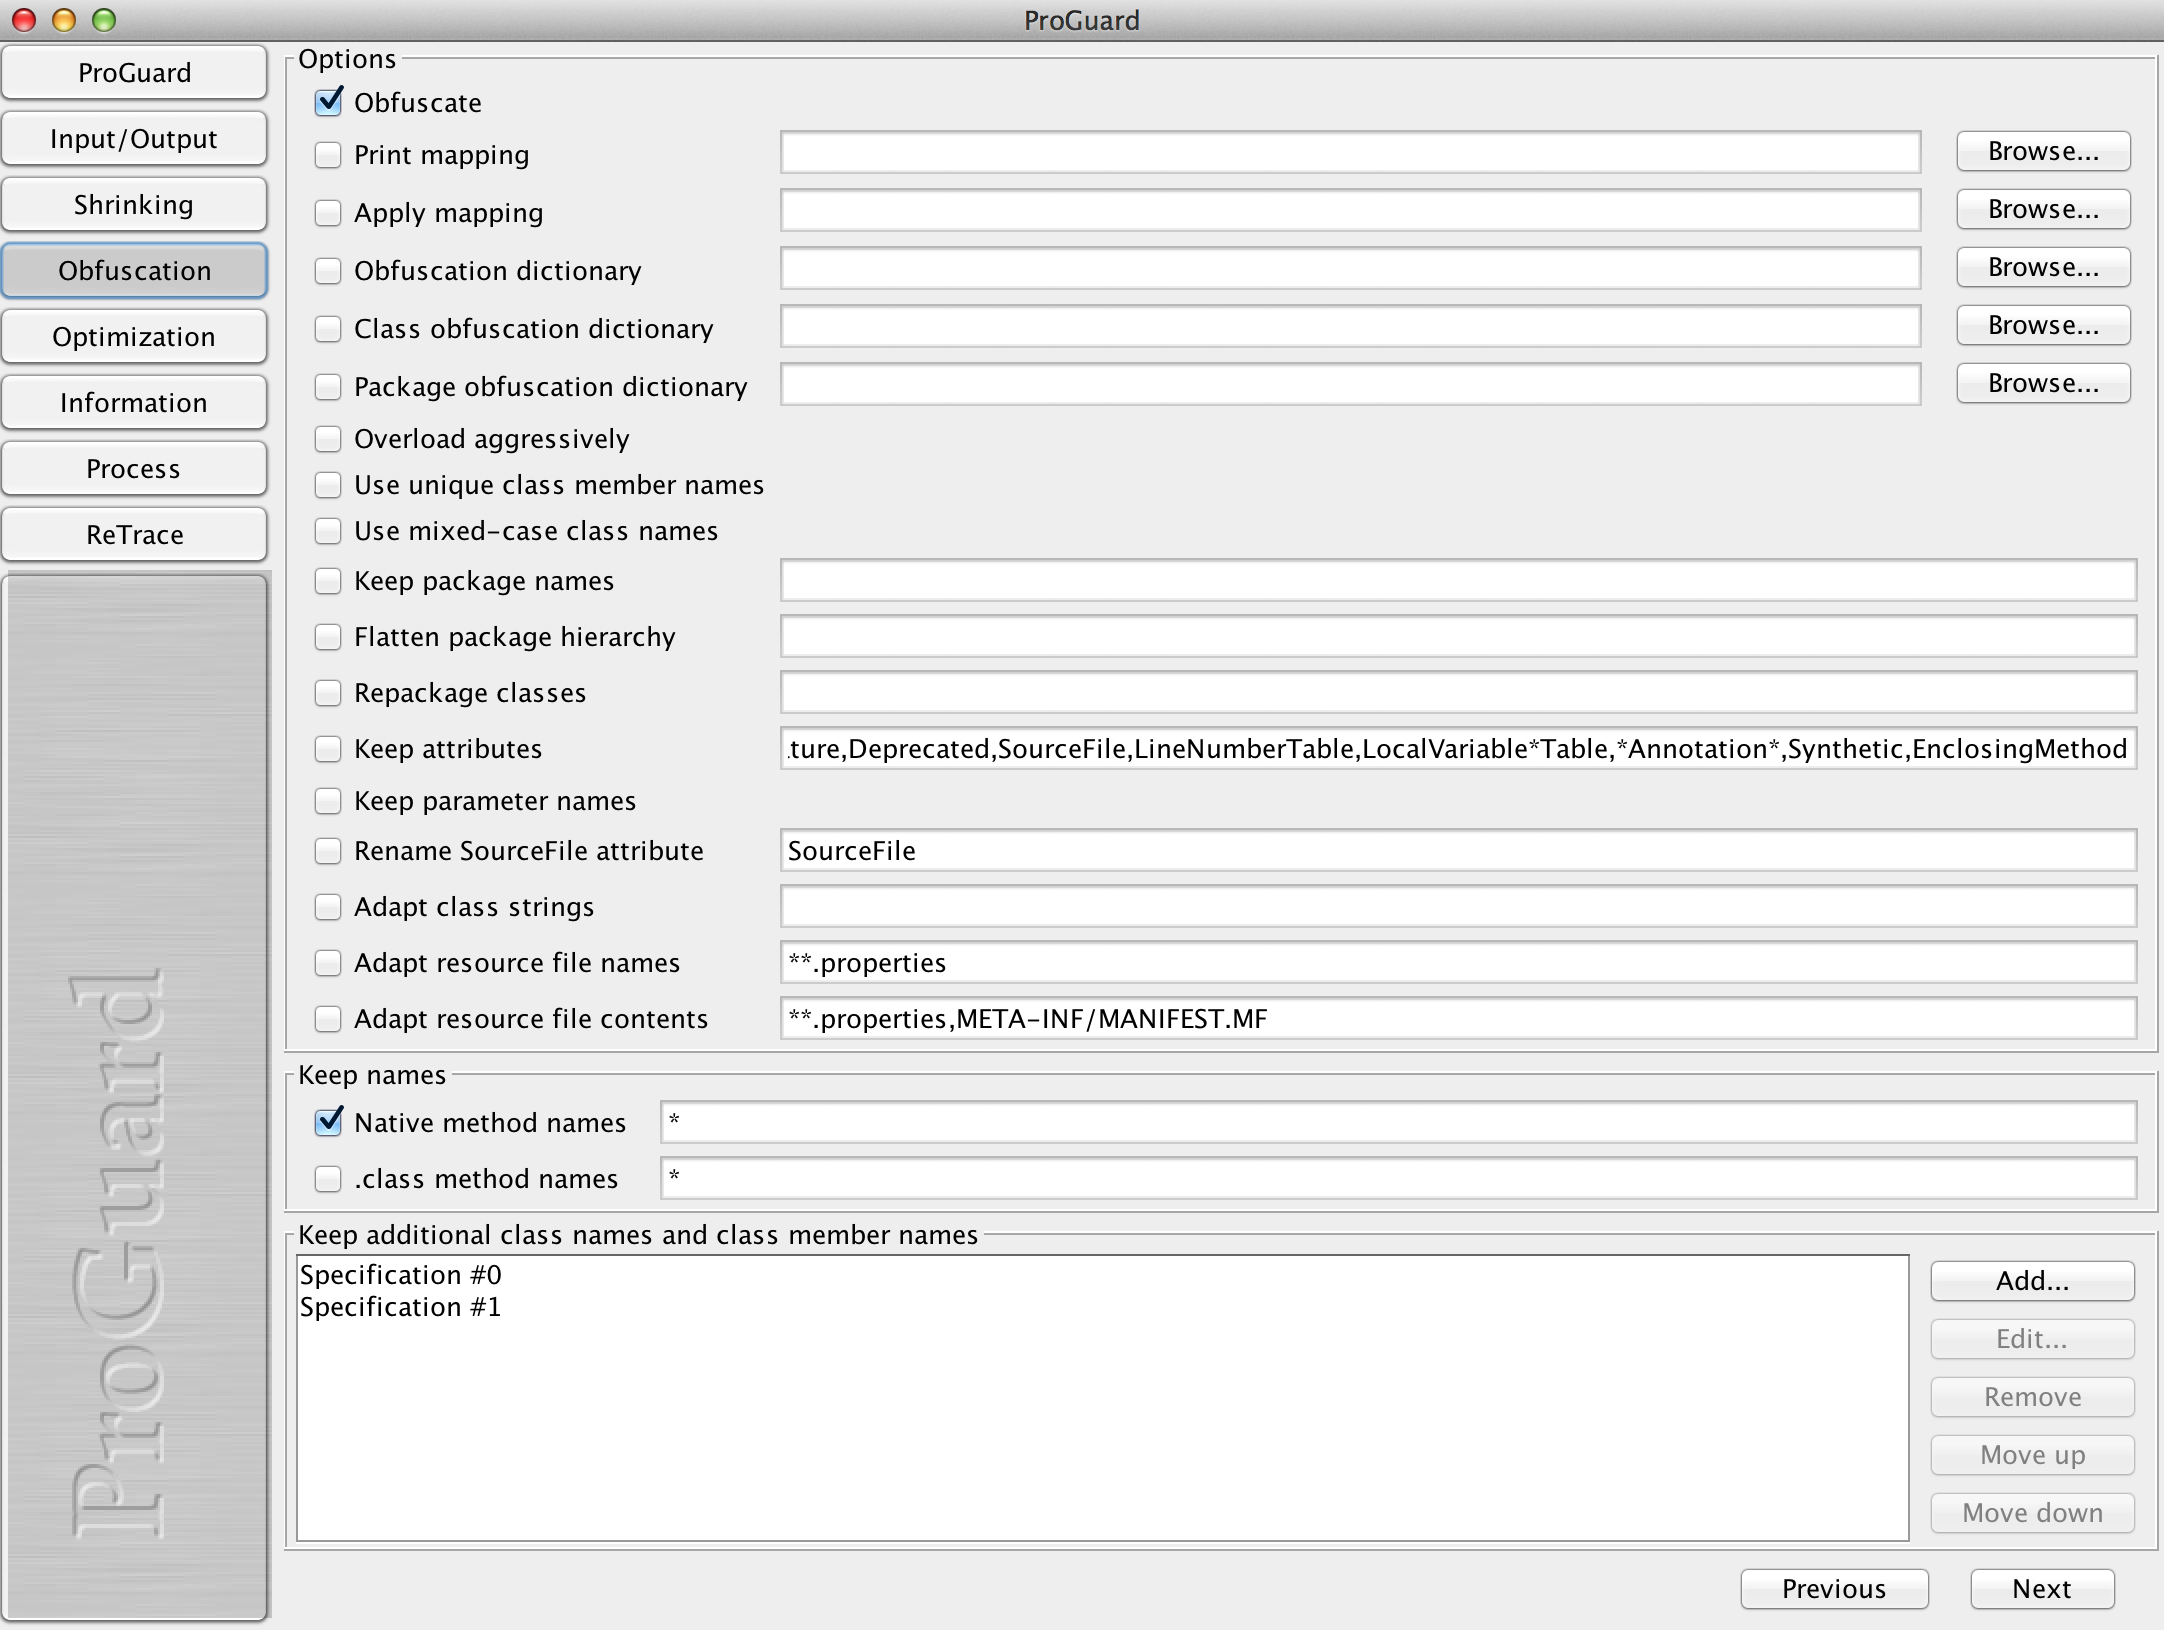
Task: Focus Class obfuscation dictionary path field
Action: 1350,326
